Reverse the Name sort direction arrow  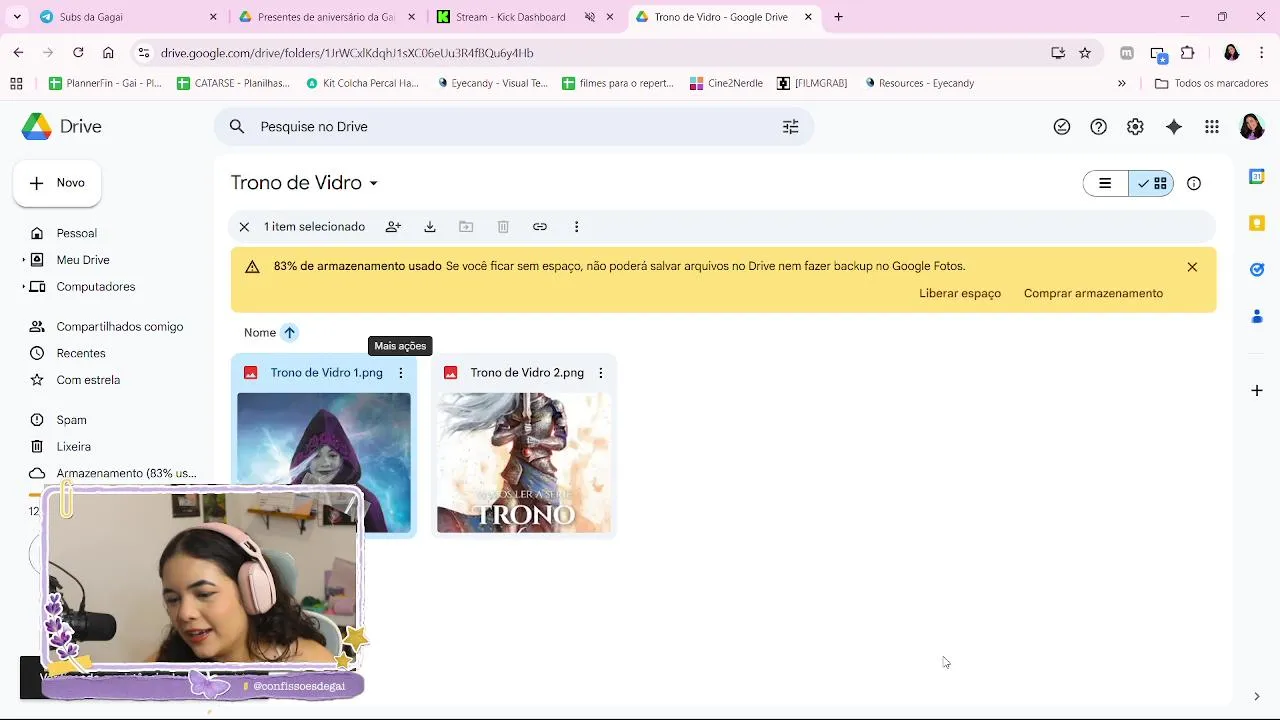tap(289, 333)
